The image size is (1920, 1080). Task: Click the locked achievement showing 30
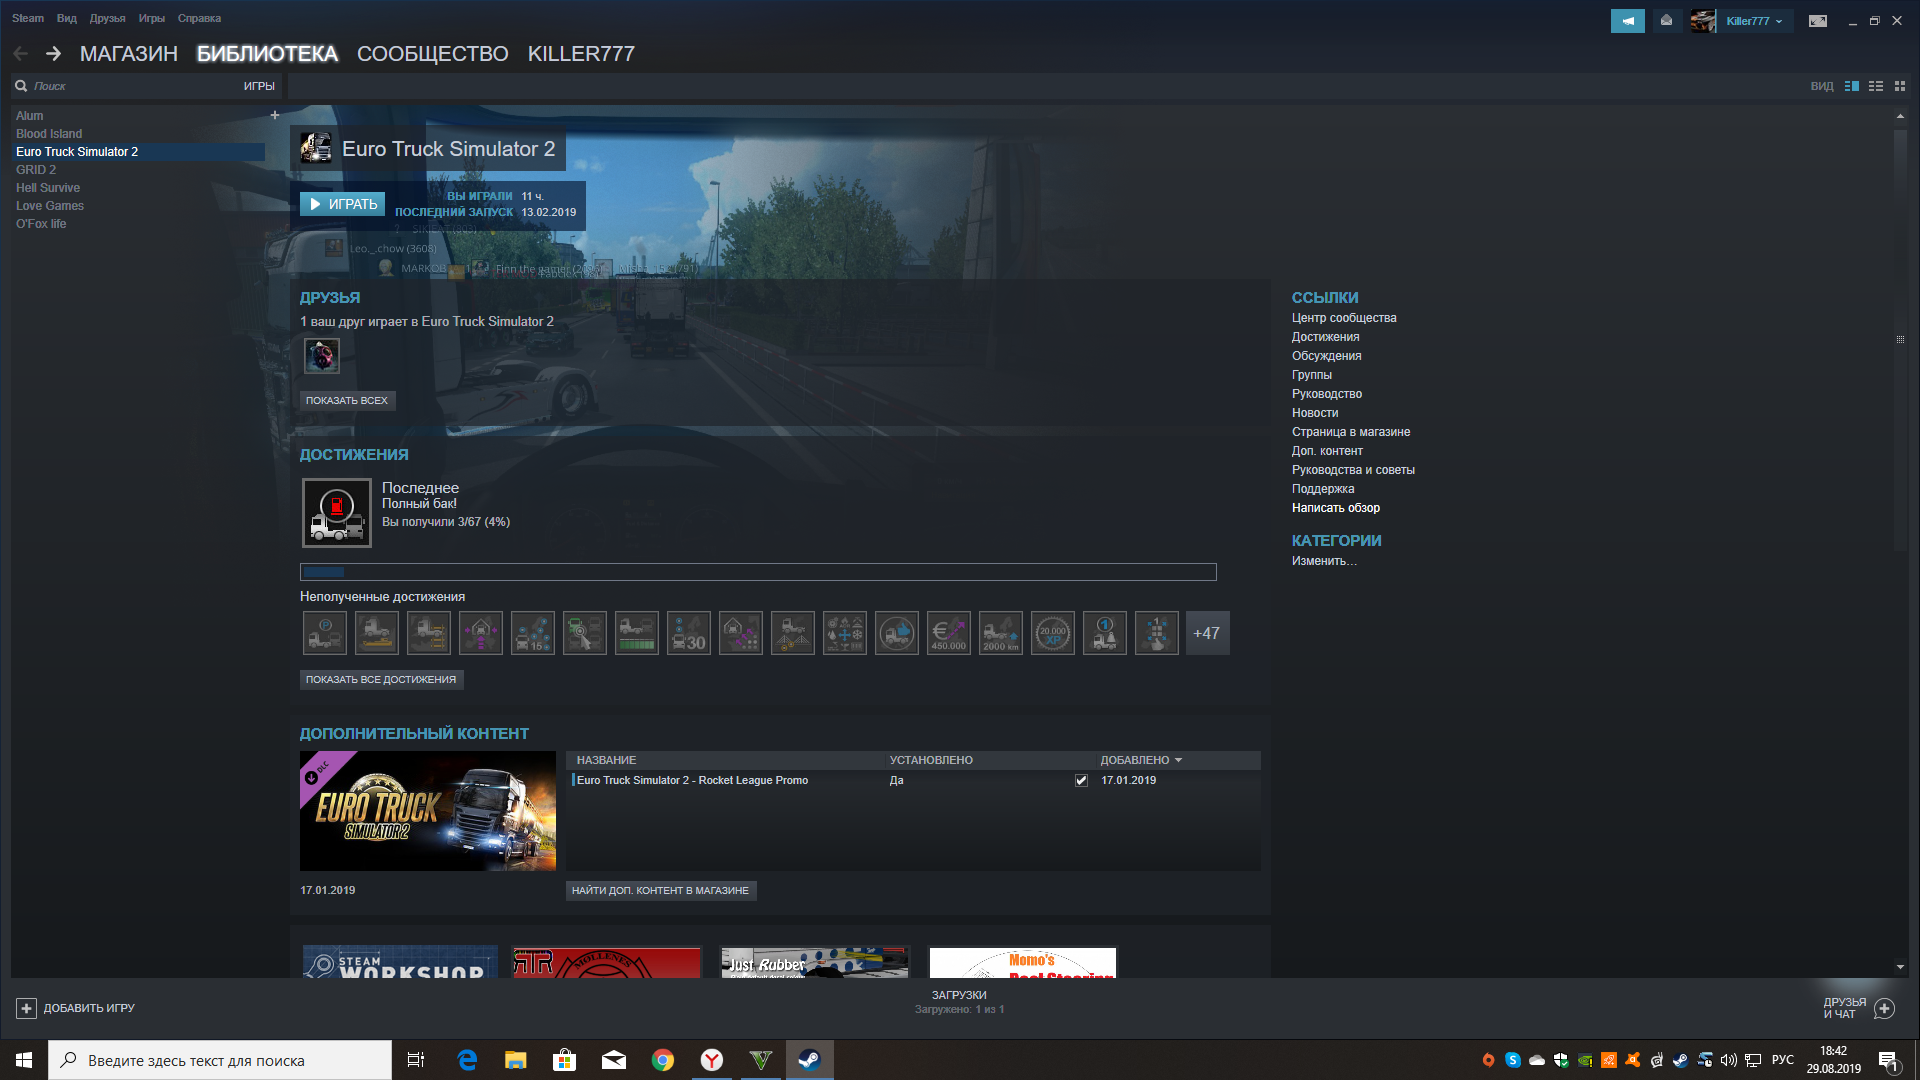coord(689,633)
